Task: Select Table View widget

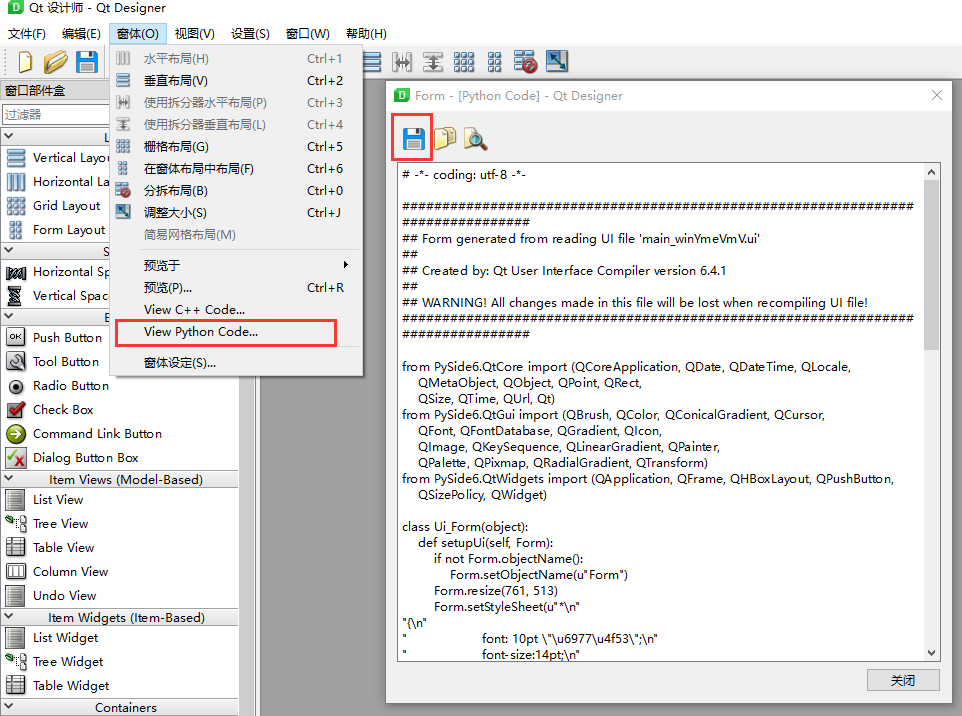Action: pos(50,547)
